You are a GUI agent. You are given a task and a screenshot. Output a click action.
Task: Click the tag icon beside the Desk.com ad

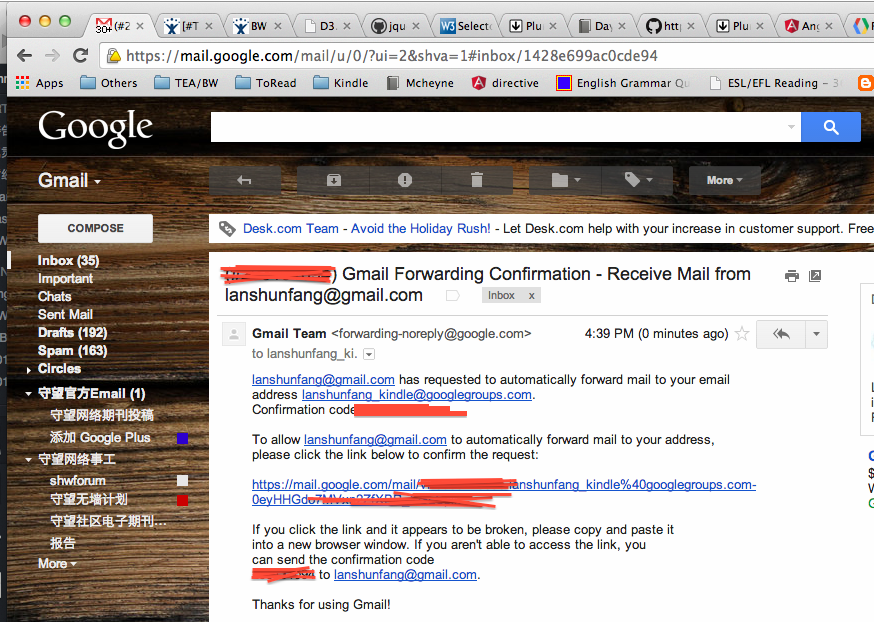(227, 229)
